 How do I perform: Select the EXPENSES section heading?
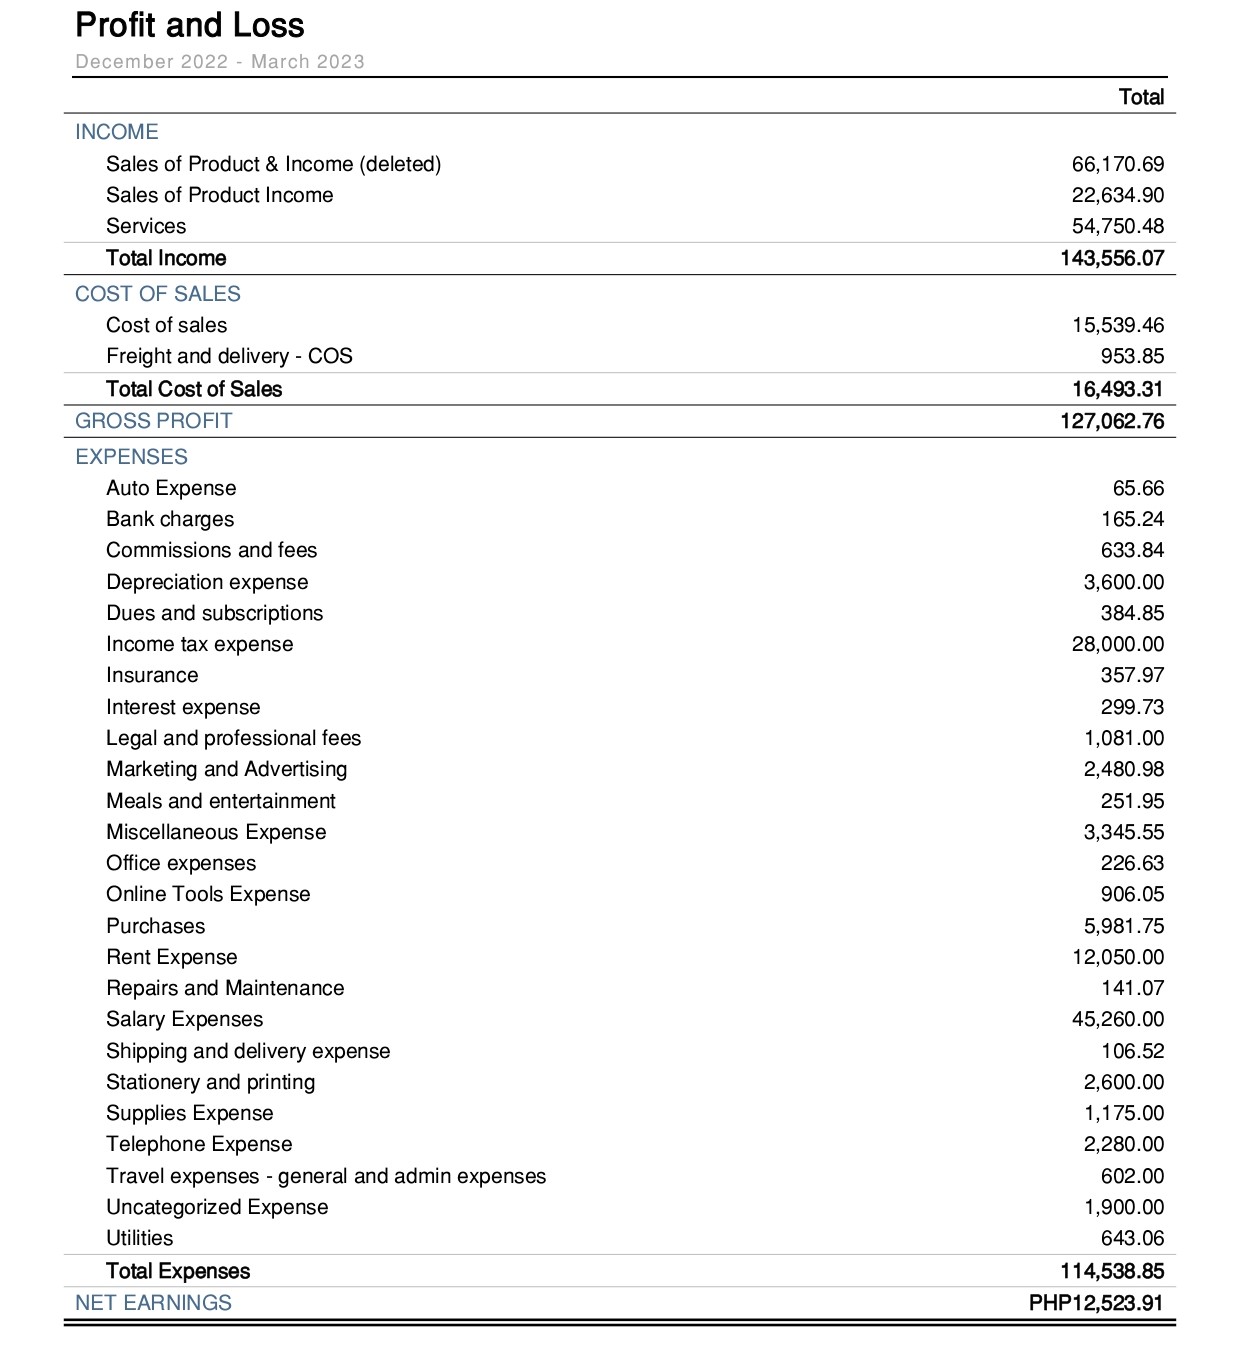click(132, 457)
